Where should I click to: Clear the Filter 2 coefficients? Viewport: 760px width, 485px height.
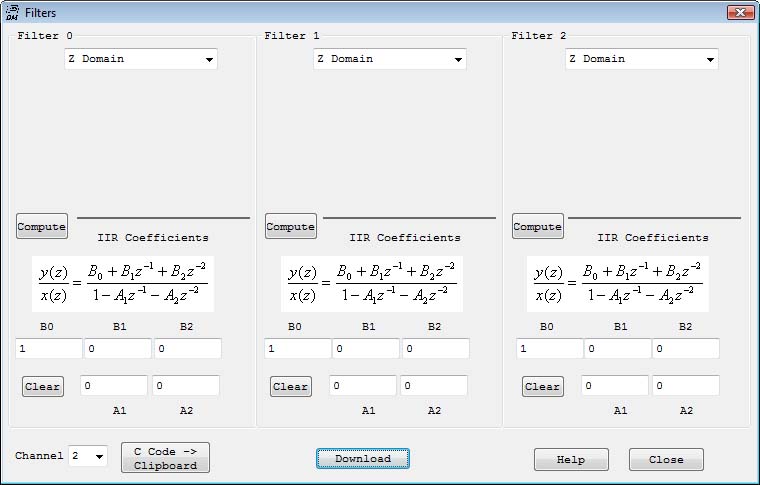542,387
